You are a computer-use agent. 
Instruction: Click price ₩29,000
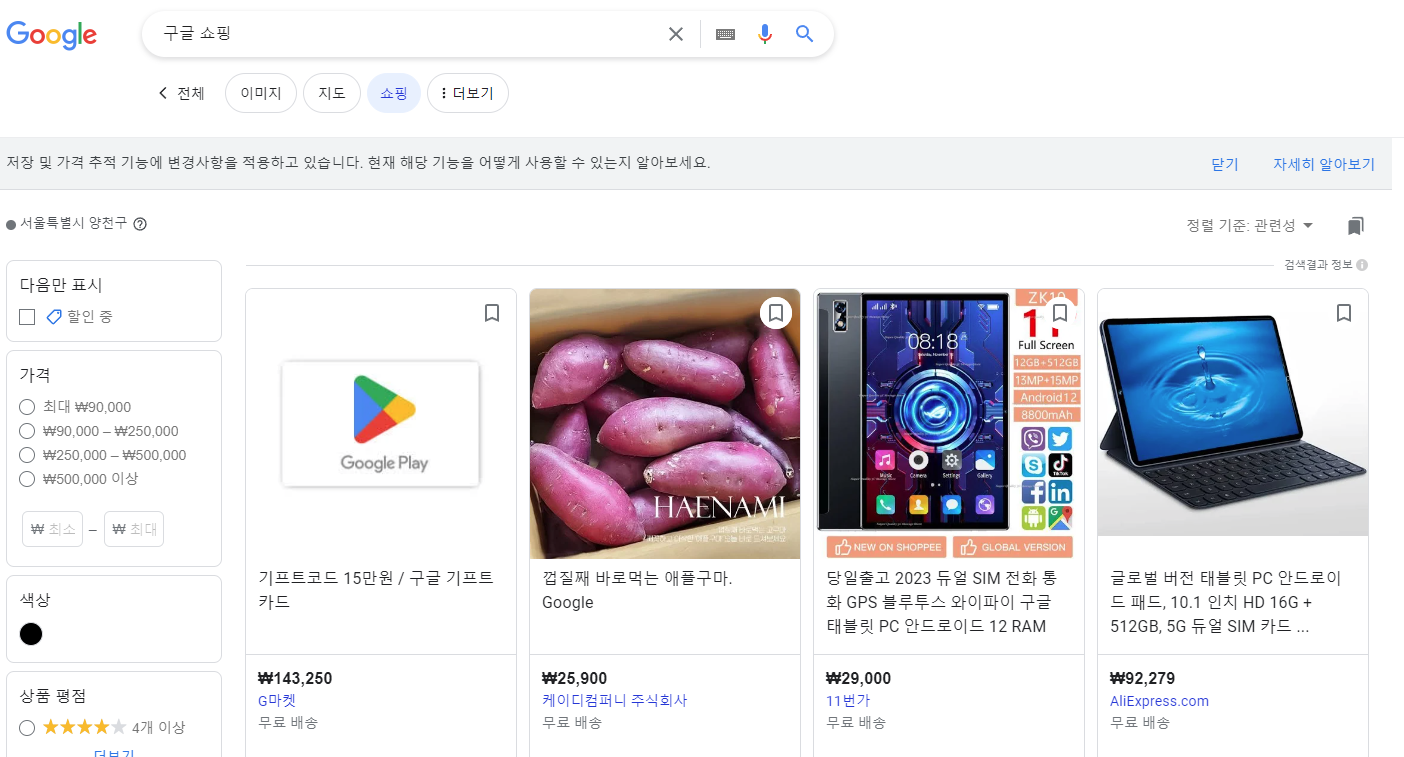[x=858, y=678]
